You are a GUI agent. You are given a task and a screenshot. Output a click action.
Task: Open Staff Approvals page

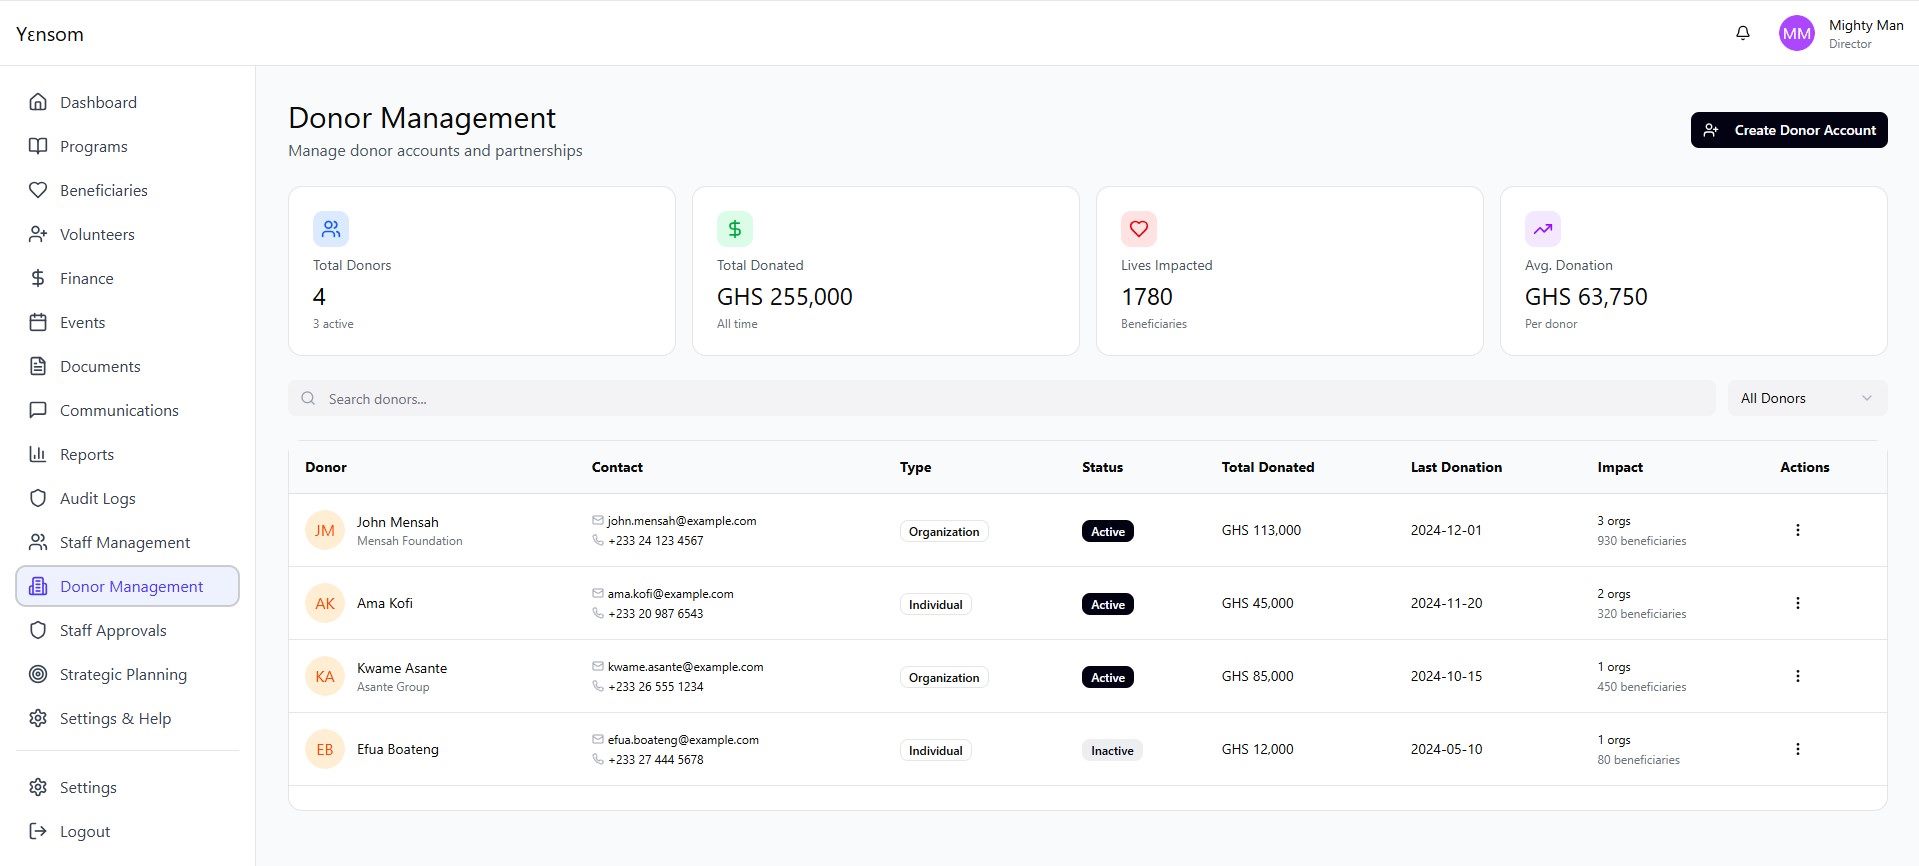(x=127, y=630)
